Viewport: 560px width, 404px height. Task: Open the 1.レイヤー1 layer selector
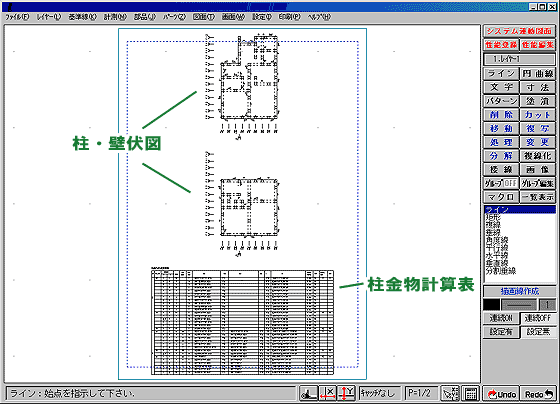pos(519,59)
